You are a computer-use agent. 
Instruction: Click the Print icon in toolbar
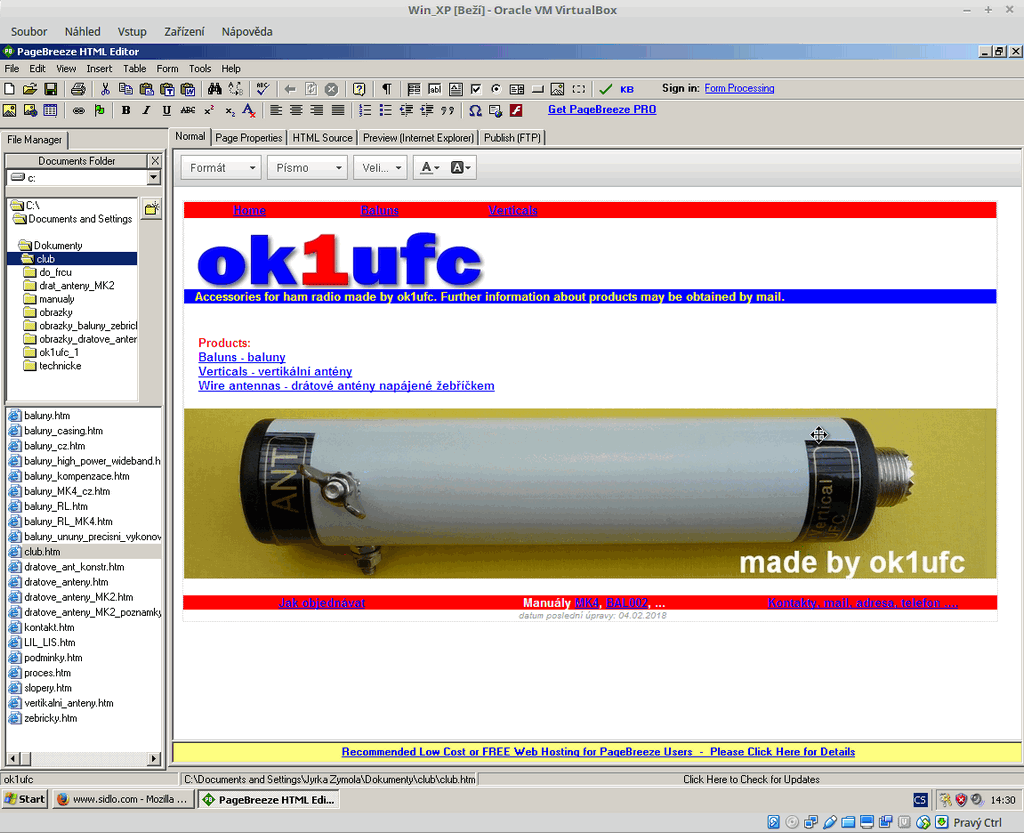78,89
